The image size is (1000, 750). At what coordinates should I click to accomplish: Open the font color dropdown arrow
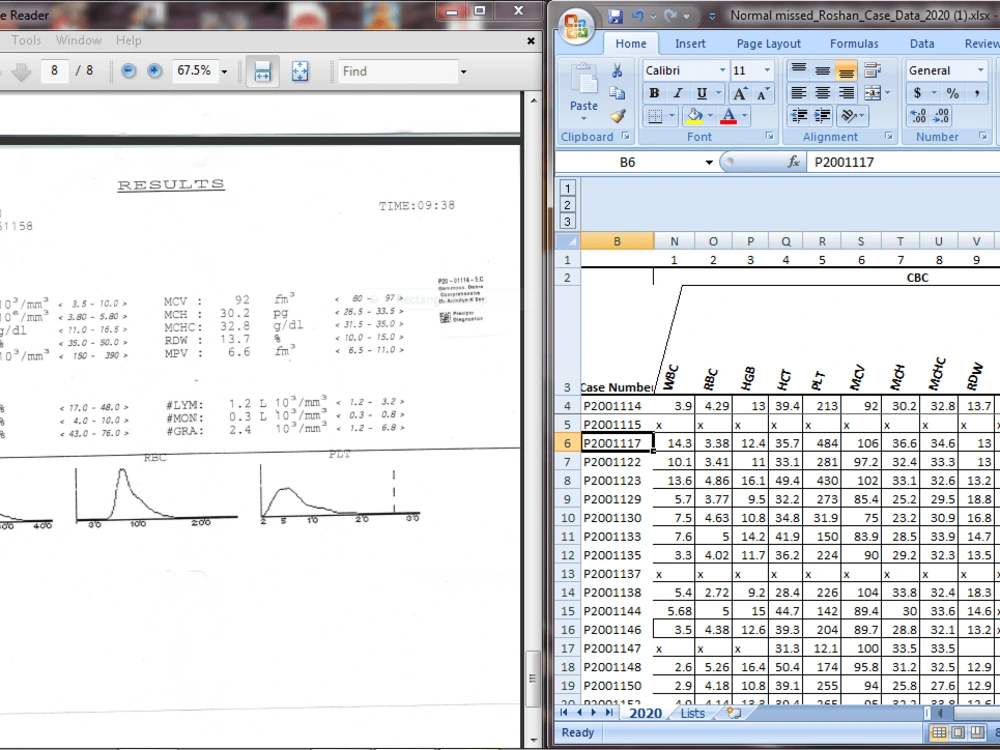[744, 116]
